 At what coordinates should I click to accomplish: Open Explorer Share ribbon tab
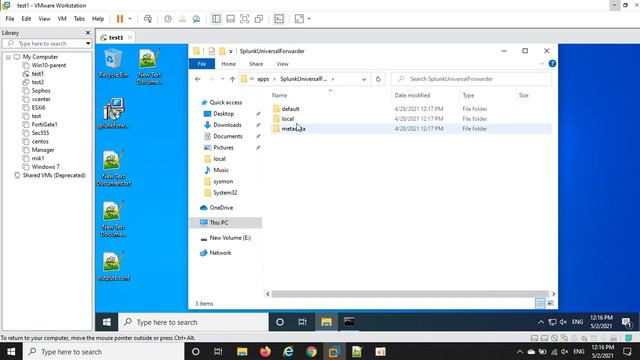(256, 64)
